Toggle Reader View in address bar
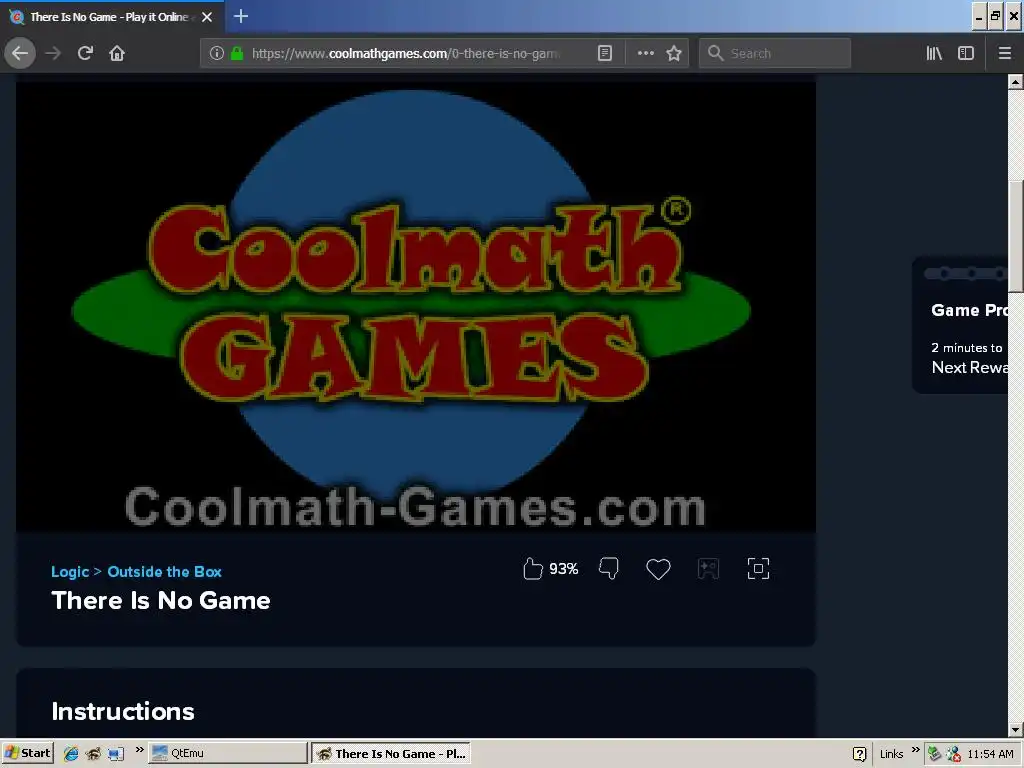1024x768 pixels. (605, 54)
